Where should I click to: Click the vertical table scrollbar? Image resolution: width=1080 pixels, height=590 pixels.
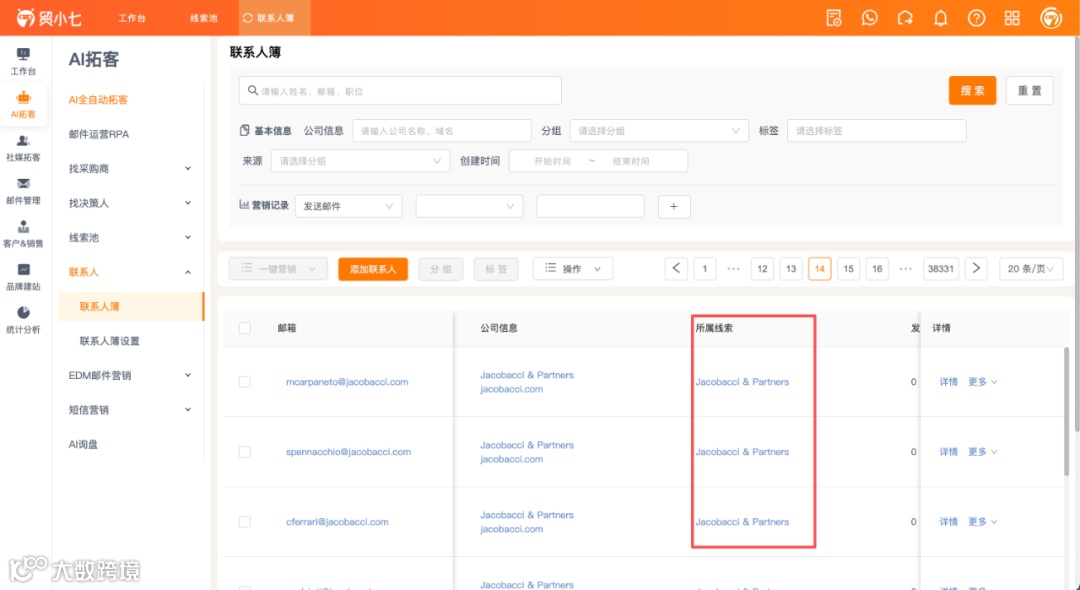(1068, 412)
